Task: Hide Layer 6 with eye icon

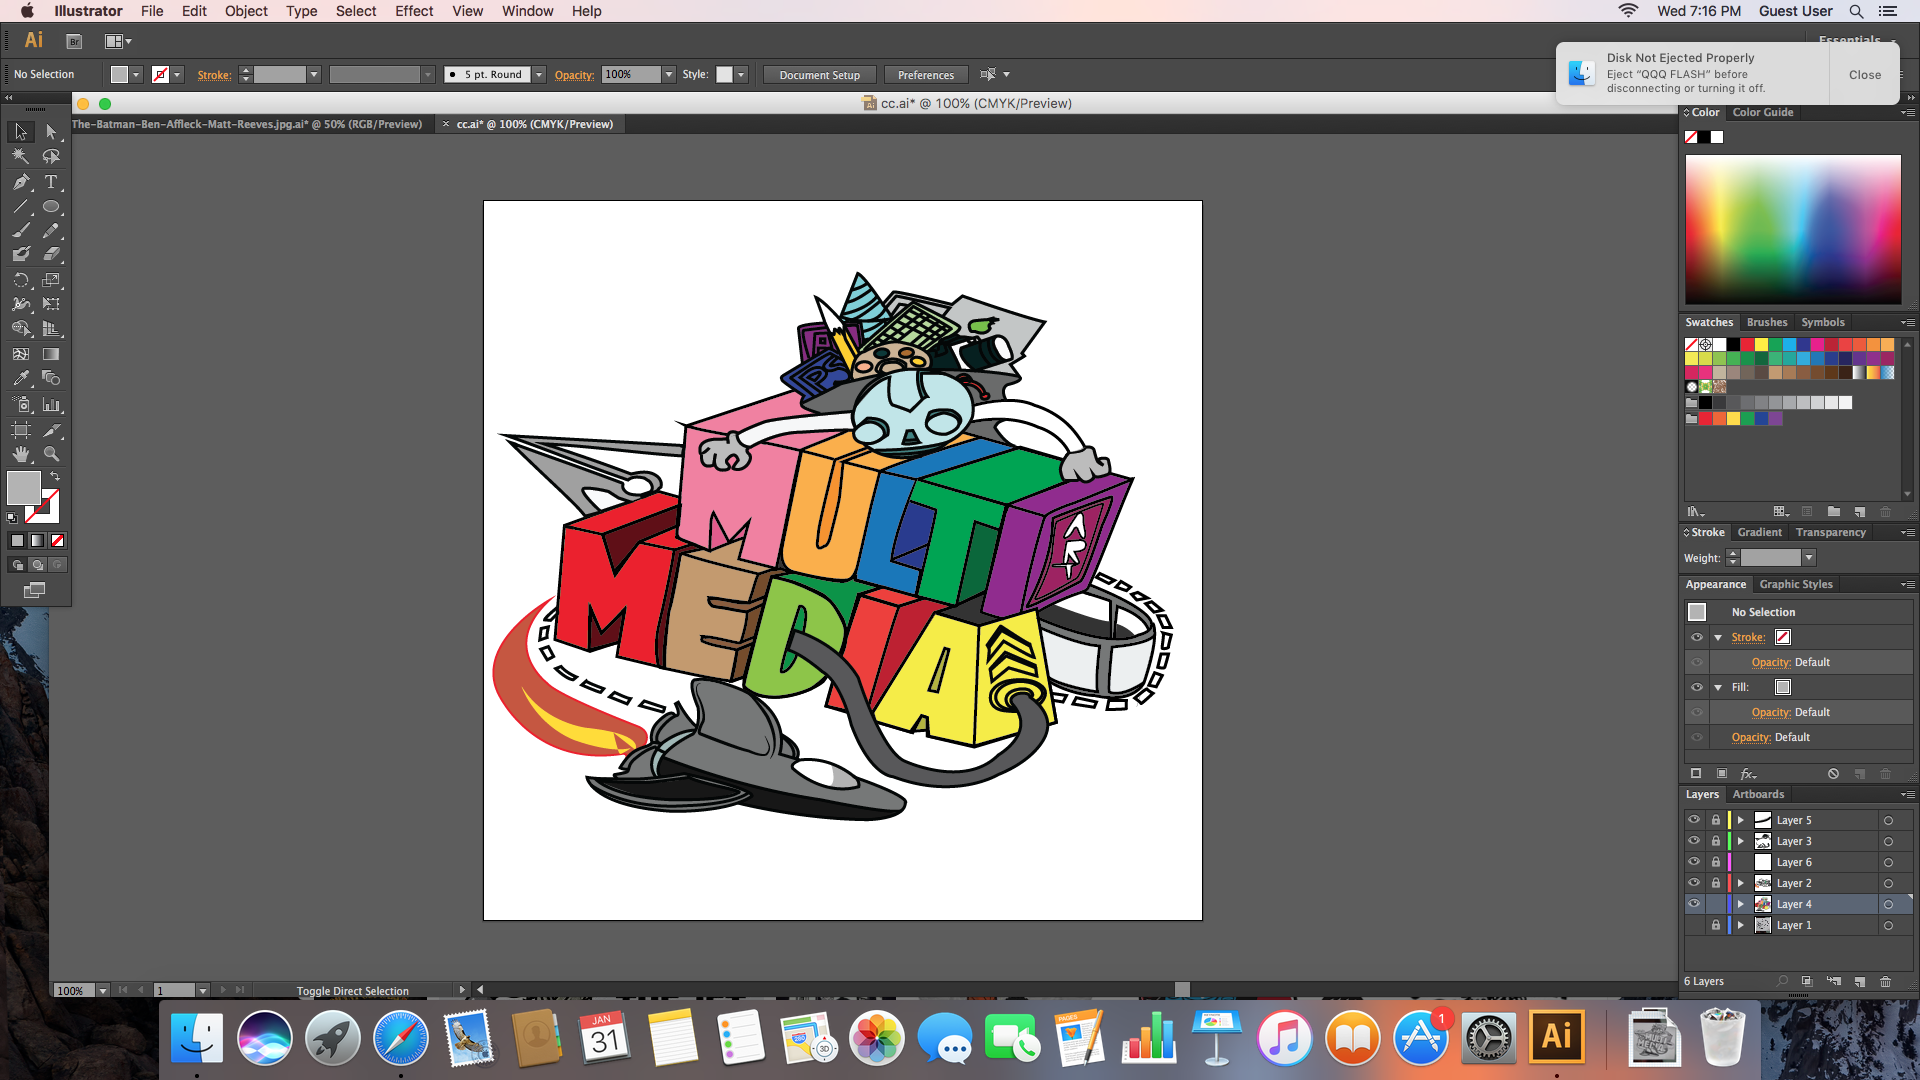Action: click(x=1694, y=862)
